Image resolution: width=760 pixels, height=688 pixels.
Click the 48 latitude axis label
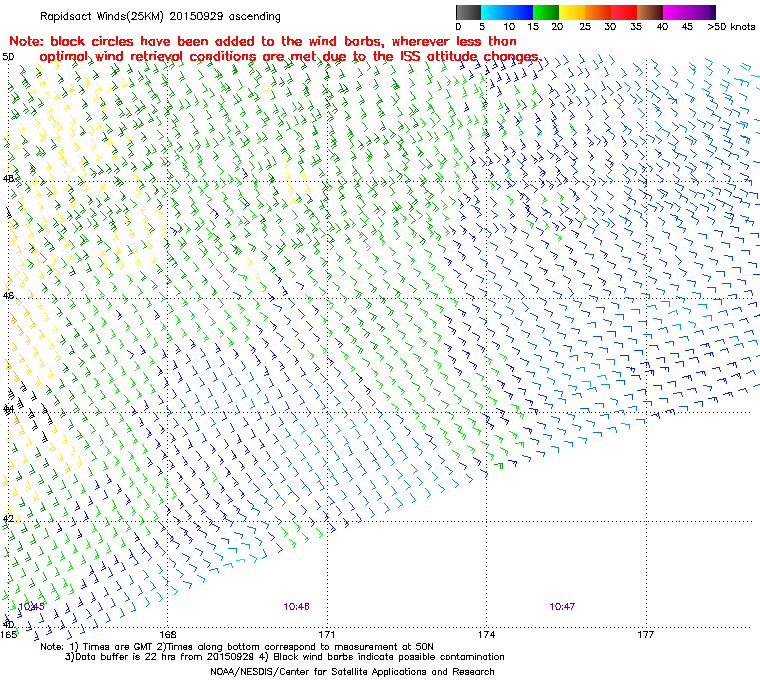tap(8, 178)
